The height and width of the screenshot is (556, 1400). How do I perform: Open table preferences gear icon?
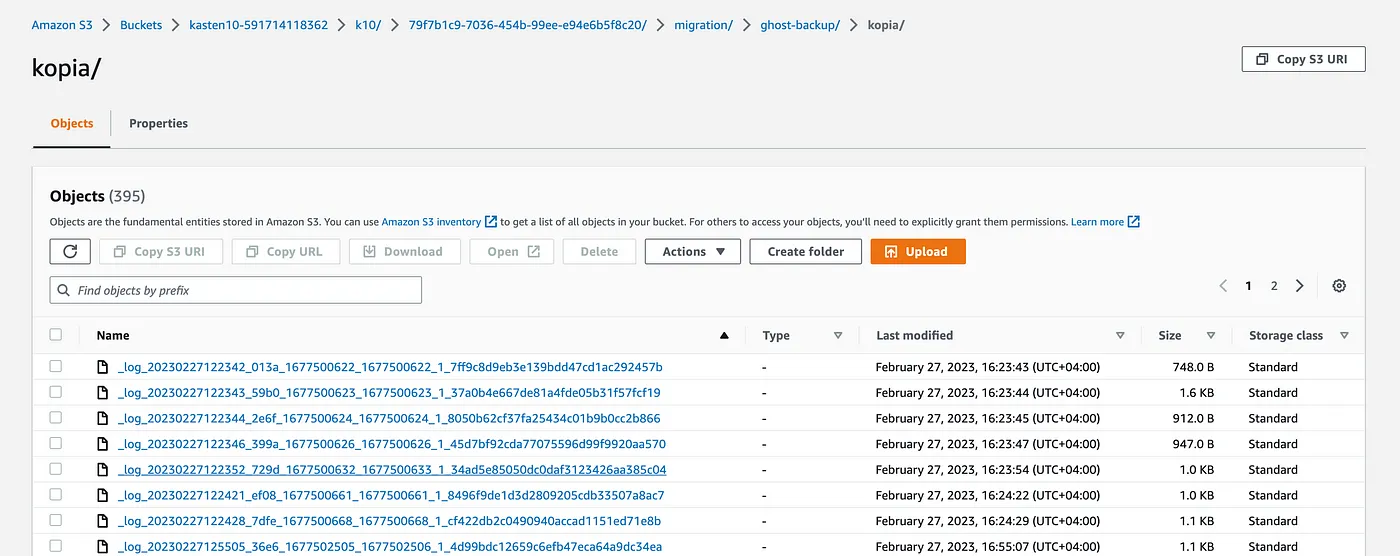tap(1339, 286)
